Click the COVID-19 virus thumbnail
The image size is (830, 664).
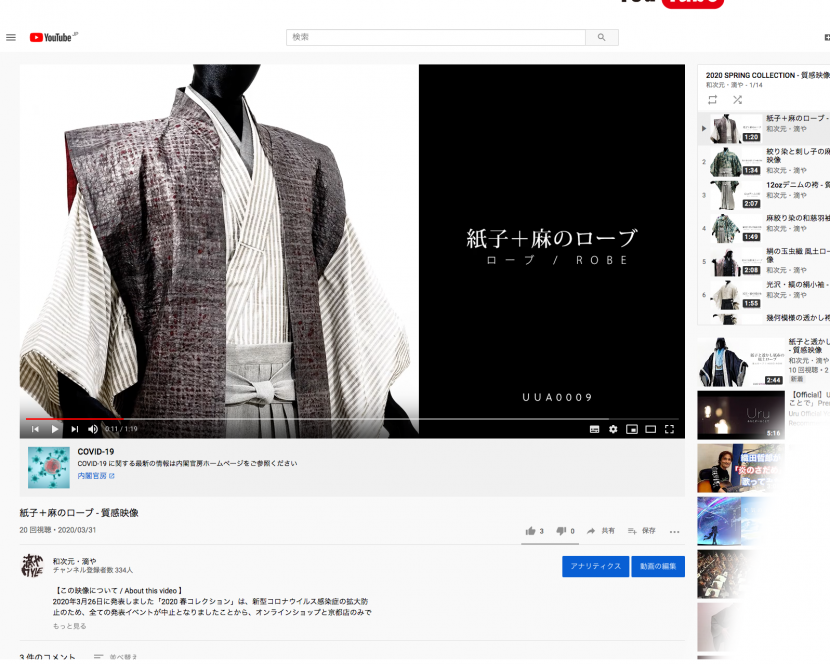click(49, 468)
